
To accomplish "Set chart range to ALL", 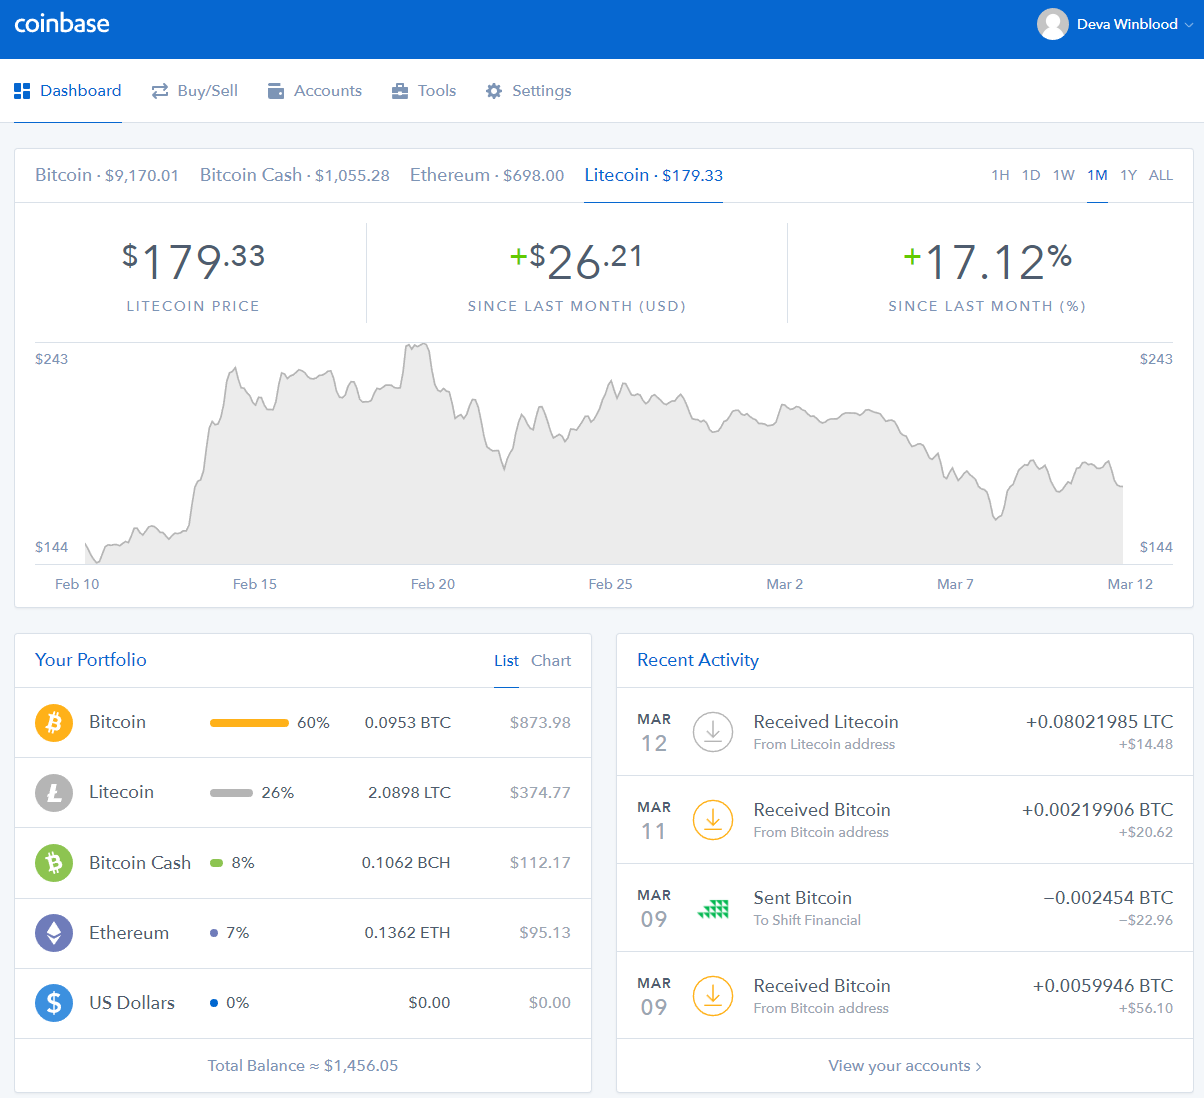I will [1161, 175].
